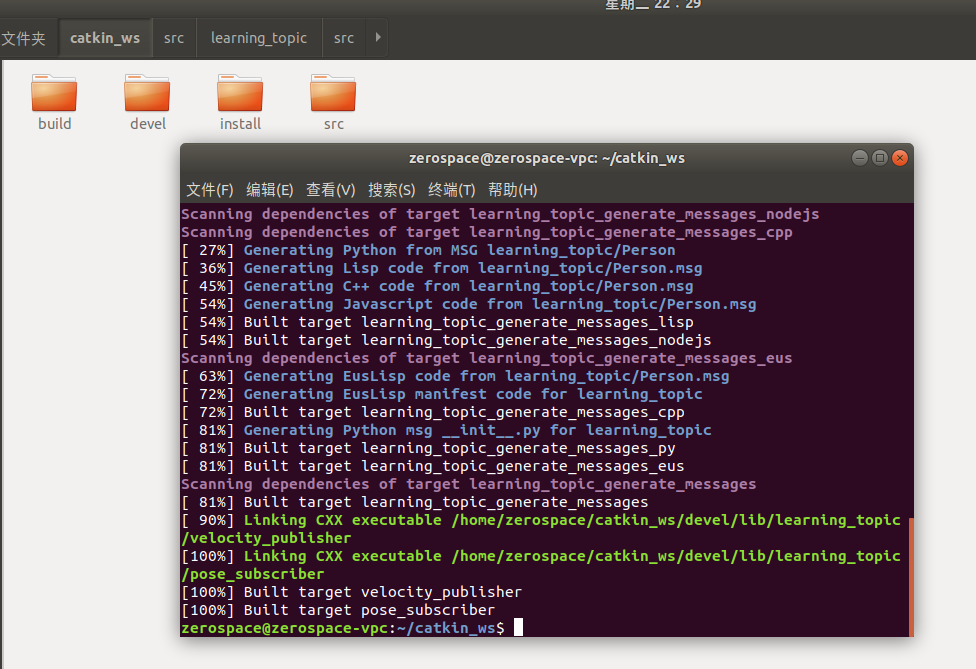976x669 pixels.
Task: Click 'Scanning dependencies ... generate_messages_nodejs' line
Action: [x=500, y=214]
